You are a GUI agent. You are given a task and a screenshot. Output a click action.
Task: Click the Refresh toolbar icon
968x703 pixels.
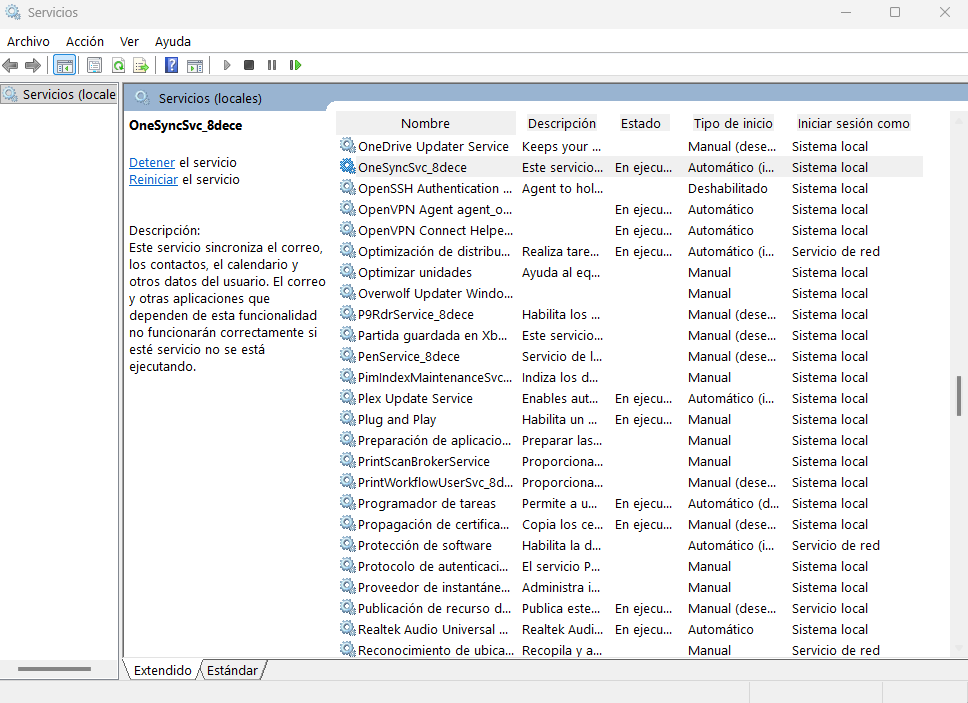coord(118,65)
